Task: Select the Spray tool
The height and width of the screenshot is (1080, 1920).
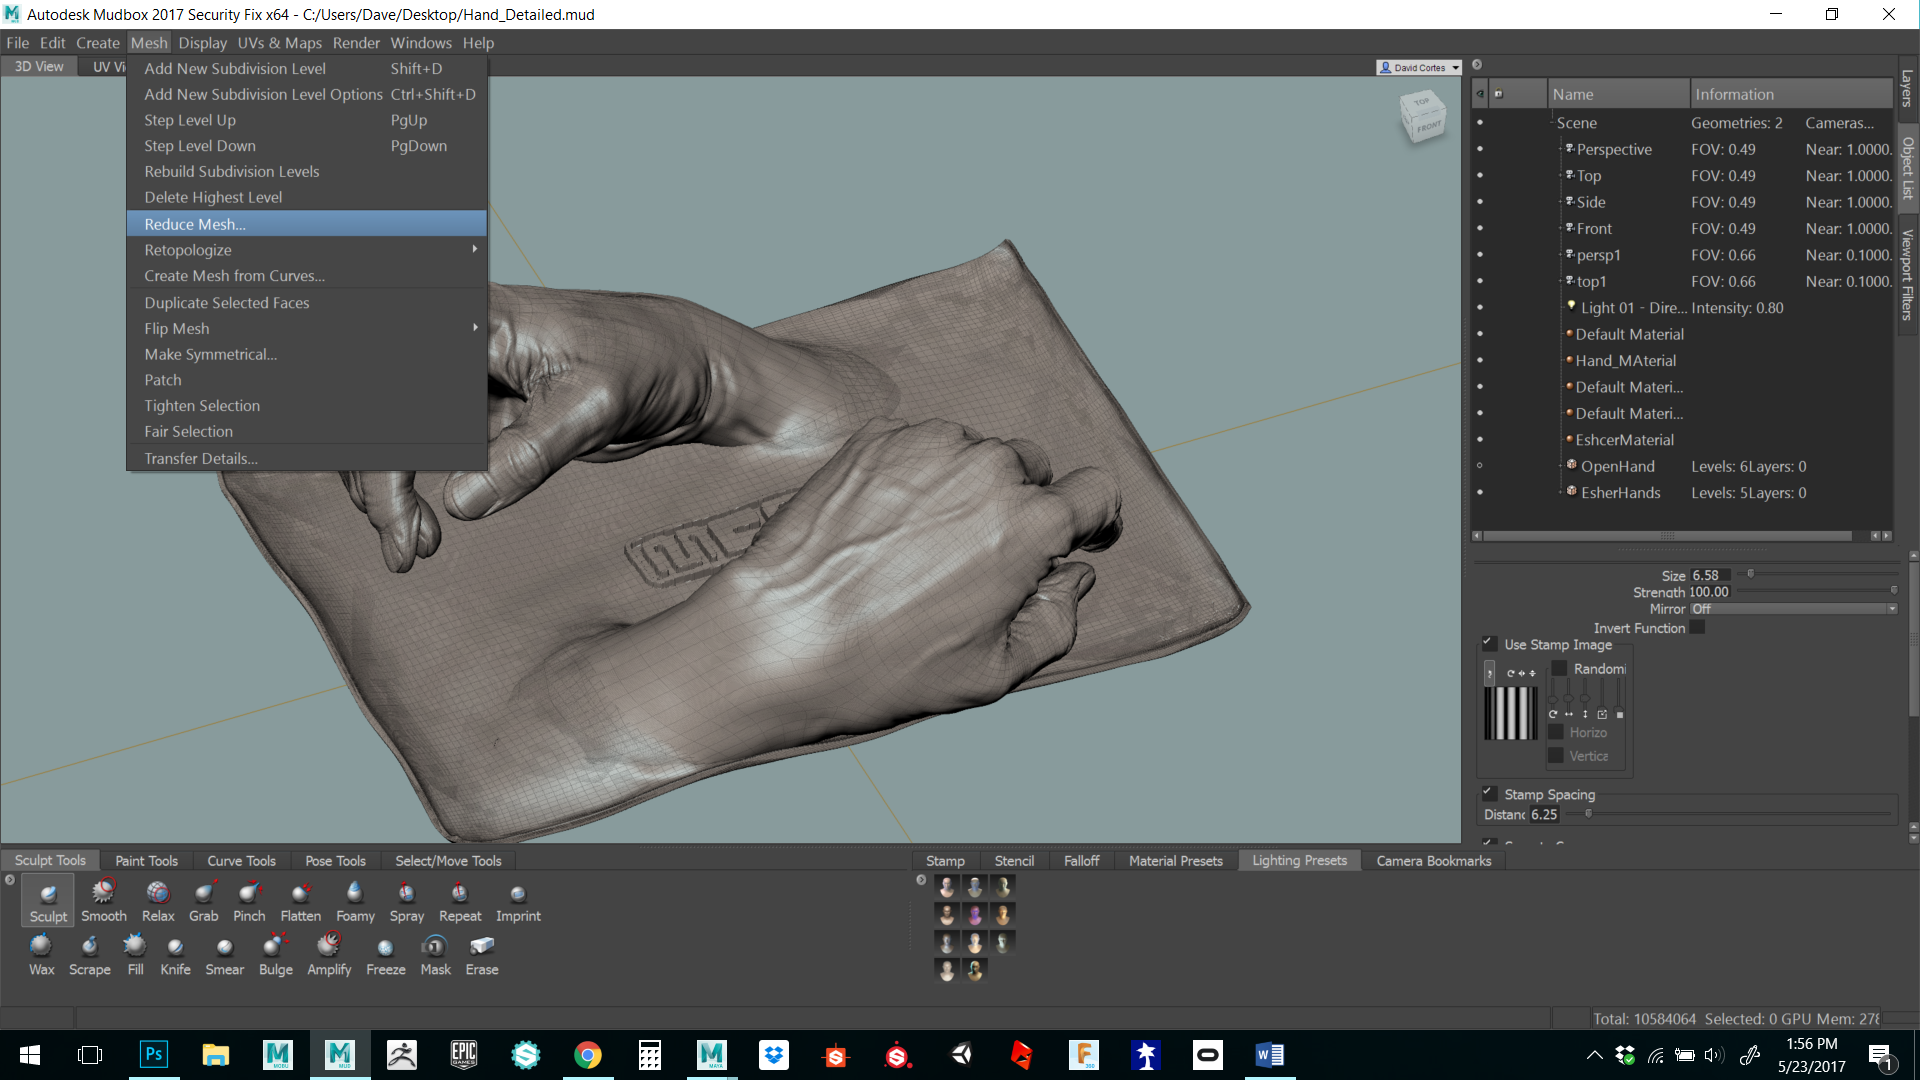Action: 407,901
